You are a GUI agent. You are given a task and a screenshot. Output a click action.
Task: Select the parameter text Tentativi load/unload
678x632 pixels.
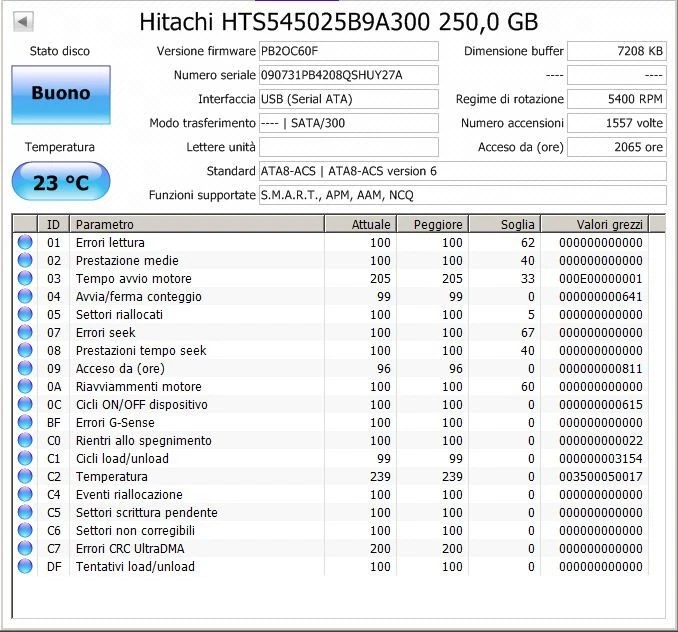tap(135, 566)
